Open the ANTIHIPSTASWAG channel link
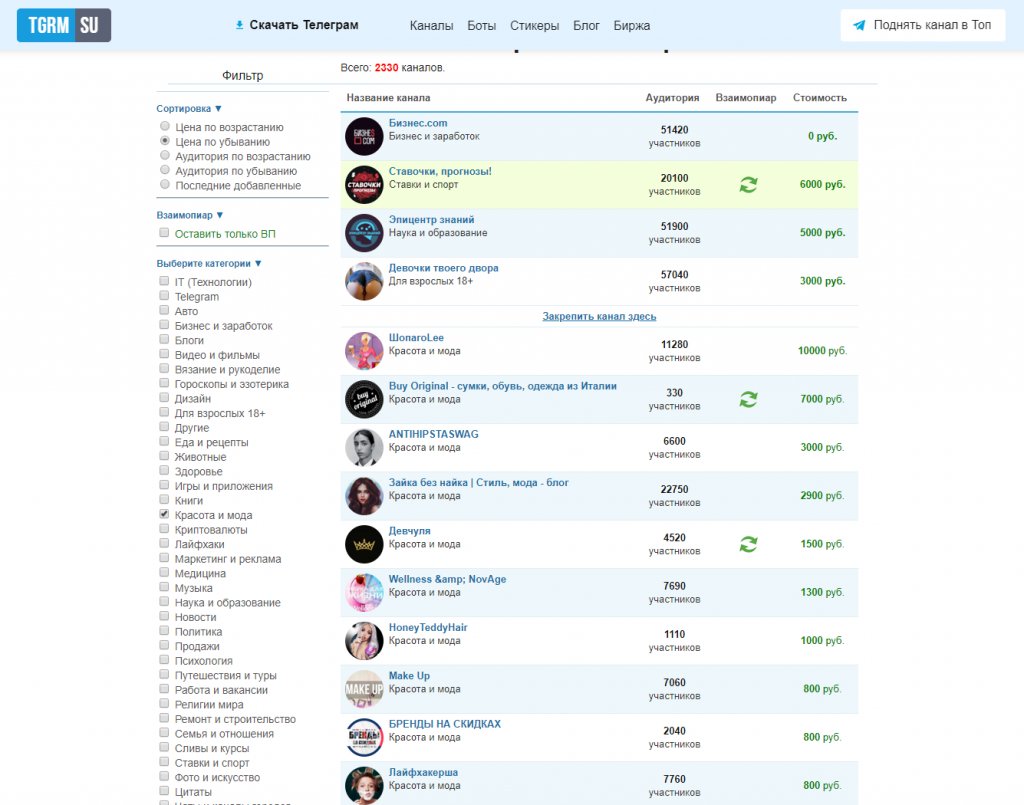This screenshot has height=805, width=1024. point(433,434)
